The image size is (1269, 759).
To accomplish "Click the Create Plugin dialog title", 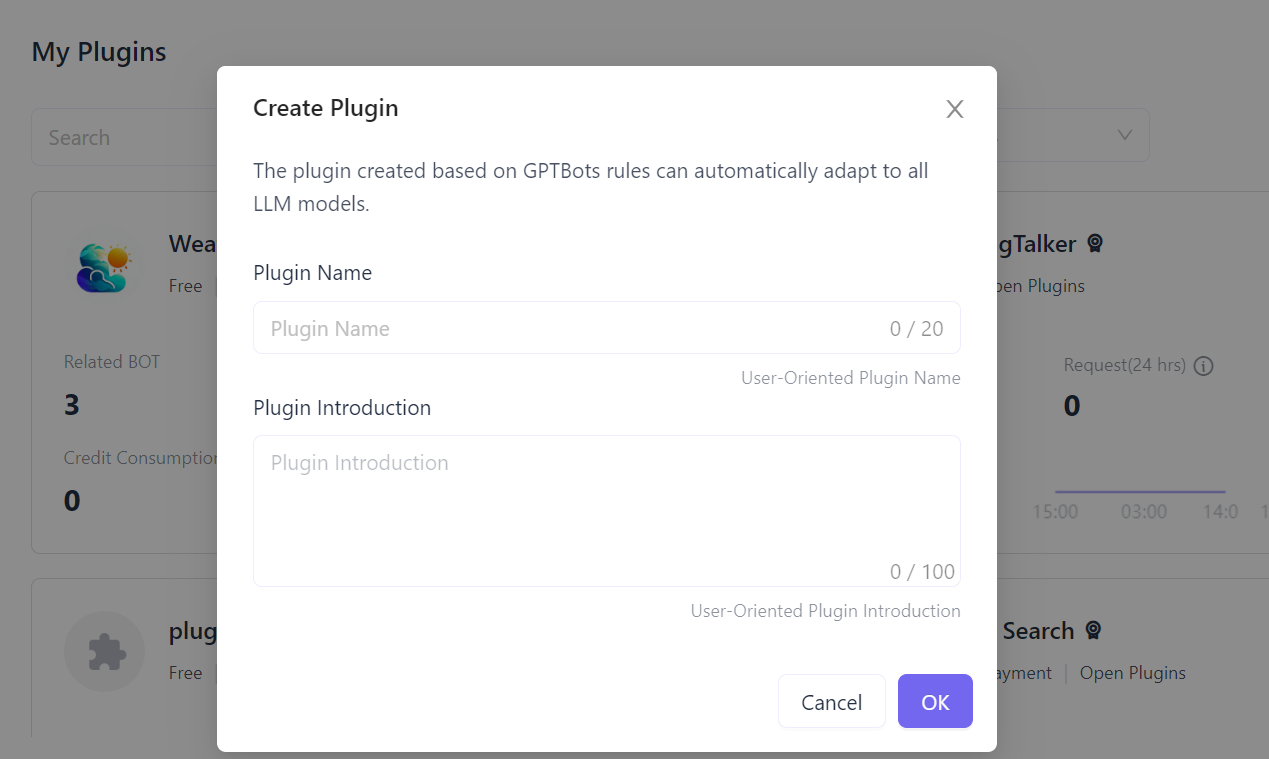I will pos(326,108).
